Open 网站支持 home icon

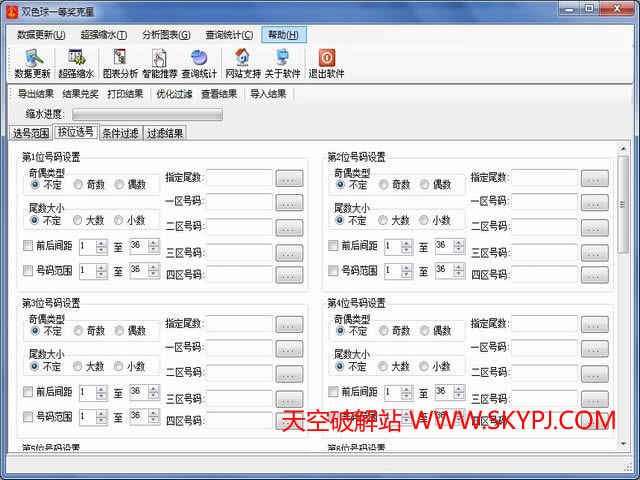click(x=242, y=64)
